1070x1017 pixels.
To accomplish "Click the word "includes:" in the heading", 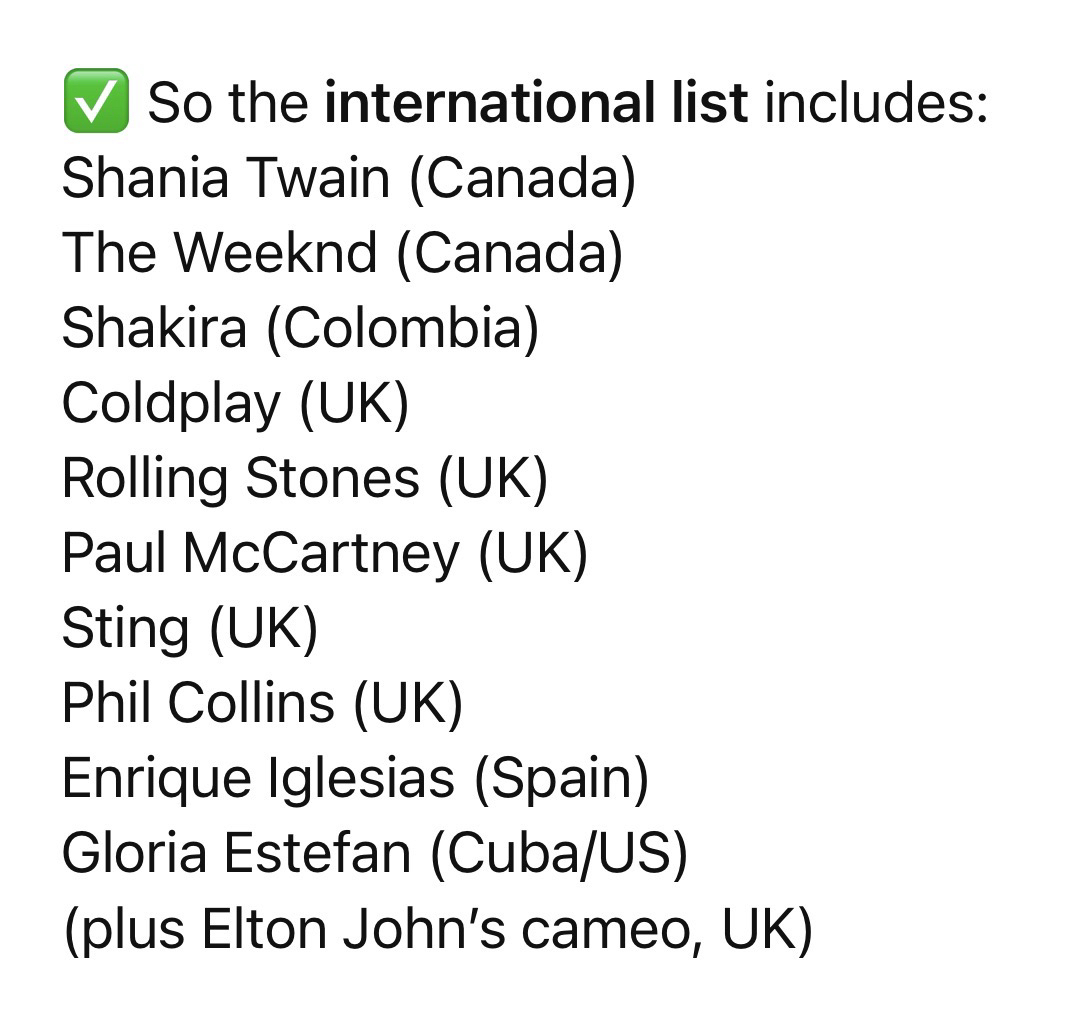I will pos(876,102).
